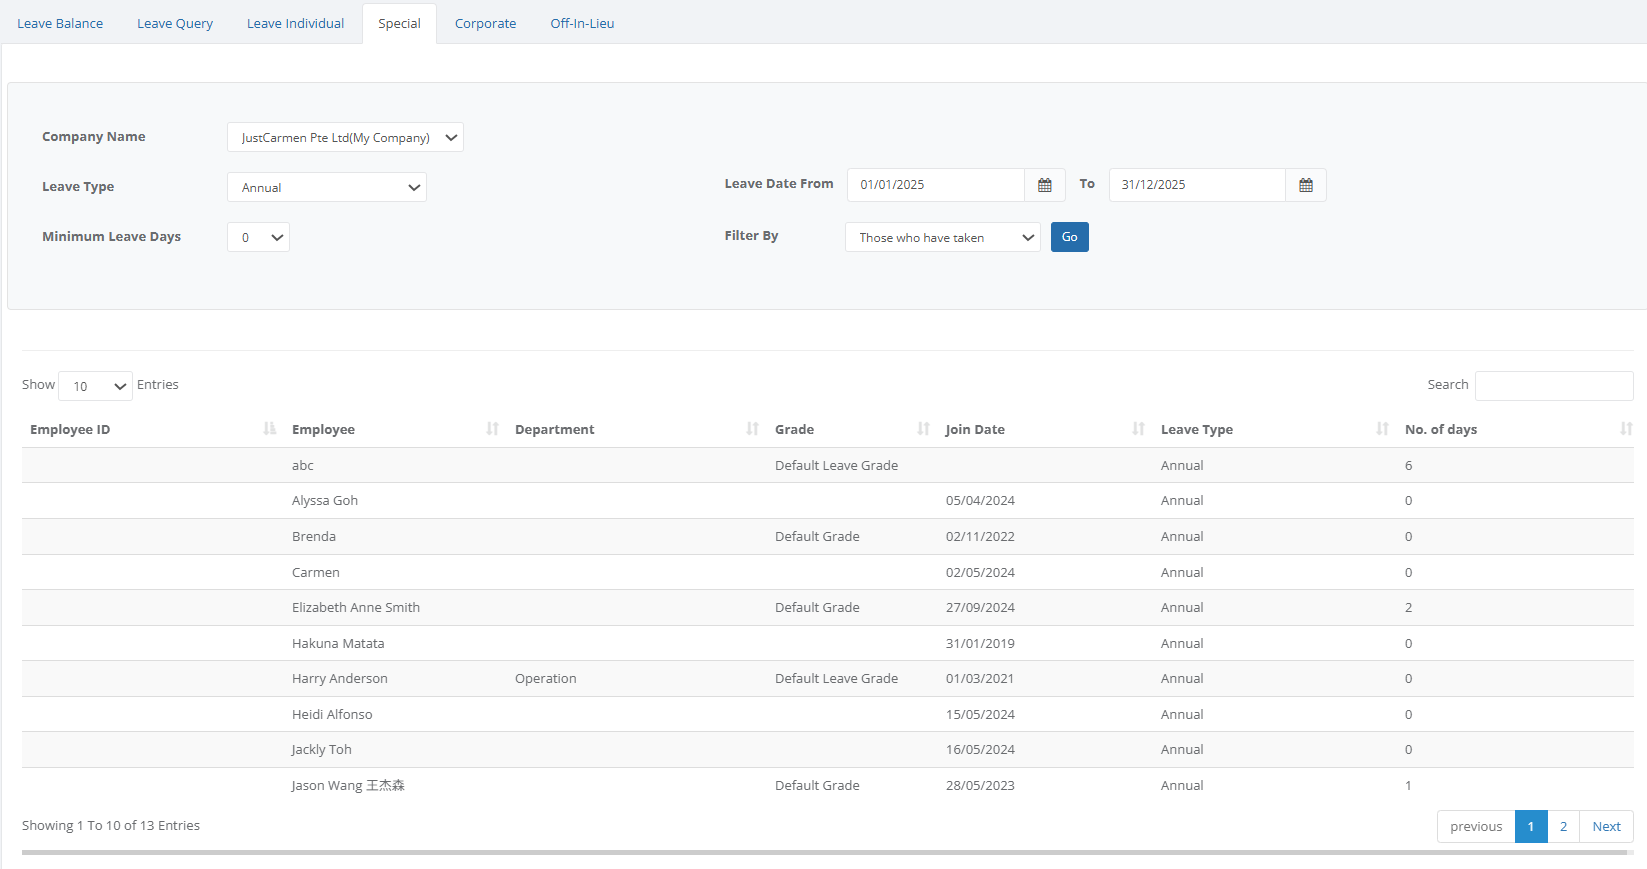Click the Operation department cell
The width and height of the screenshot is (1647, 869).
[546, 678]
